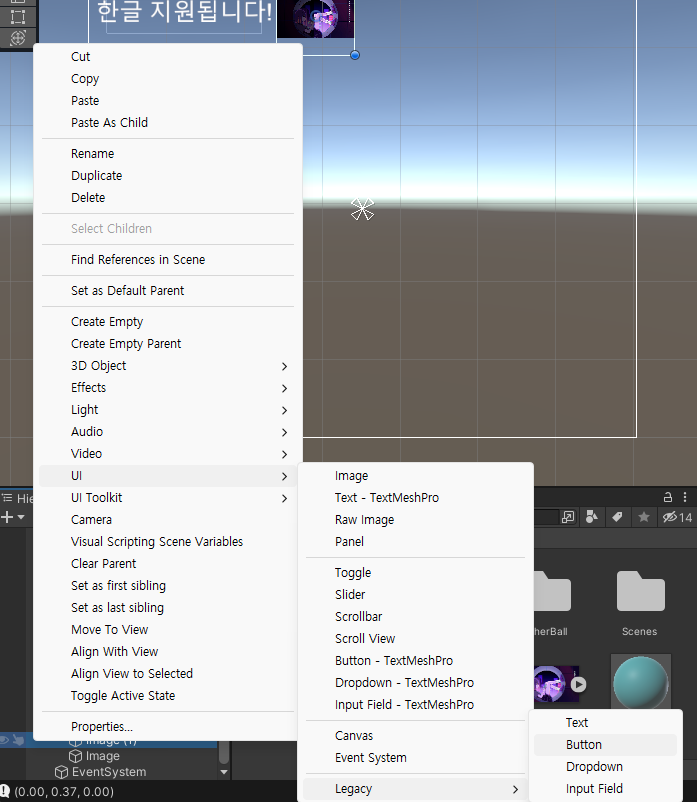Choose Paste from context menu
The image size is (697, 802).
(168, 101)
